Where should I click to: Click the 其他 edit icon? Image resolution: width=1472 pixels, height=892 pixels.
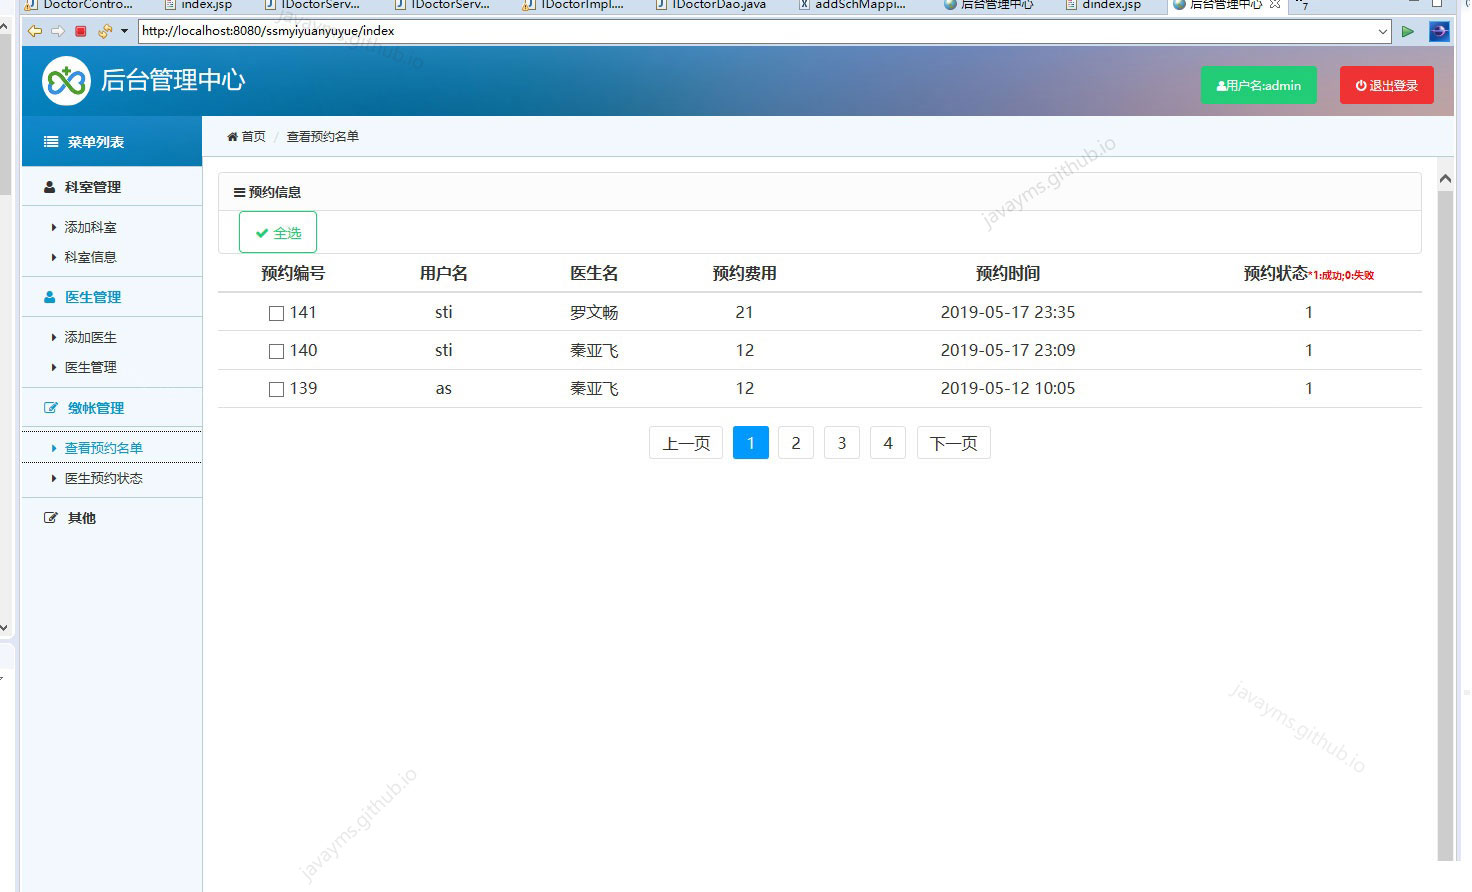click(51, 518)
